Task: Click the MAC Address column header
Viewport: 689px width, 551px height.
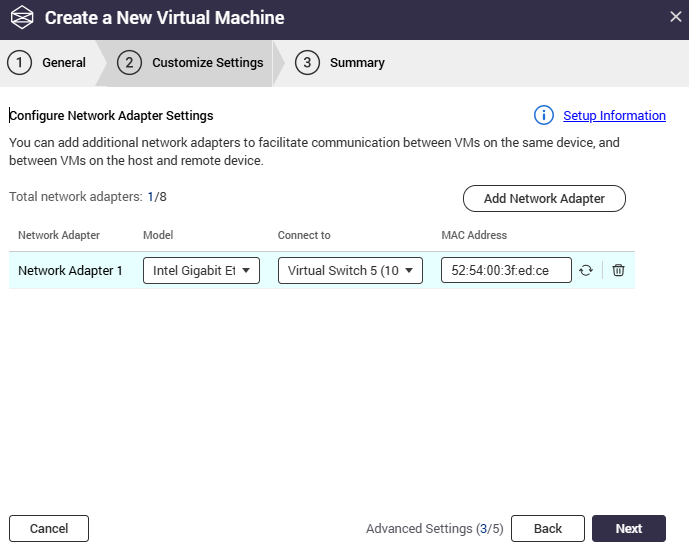Action: (474, 235)
